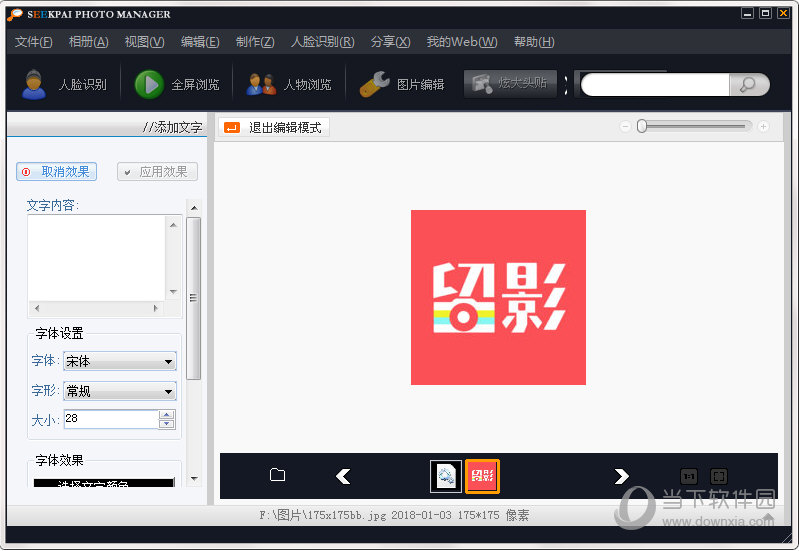The width and height of the screenshot is (799, 551).
Task: Maximize the Seekpai window
Action: pos(765,14)
